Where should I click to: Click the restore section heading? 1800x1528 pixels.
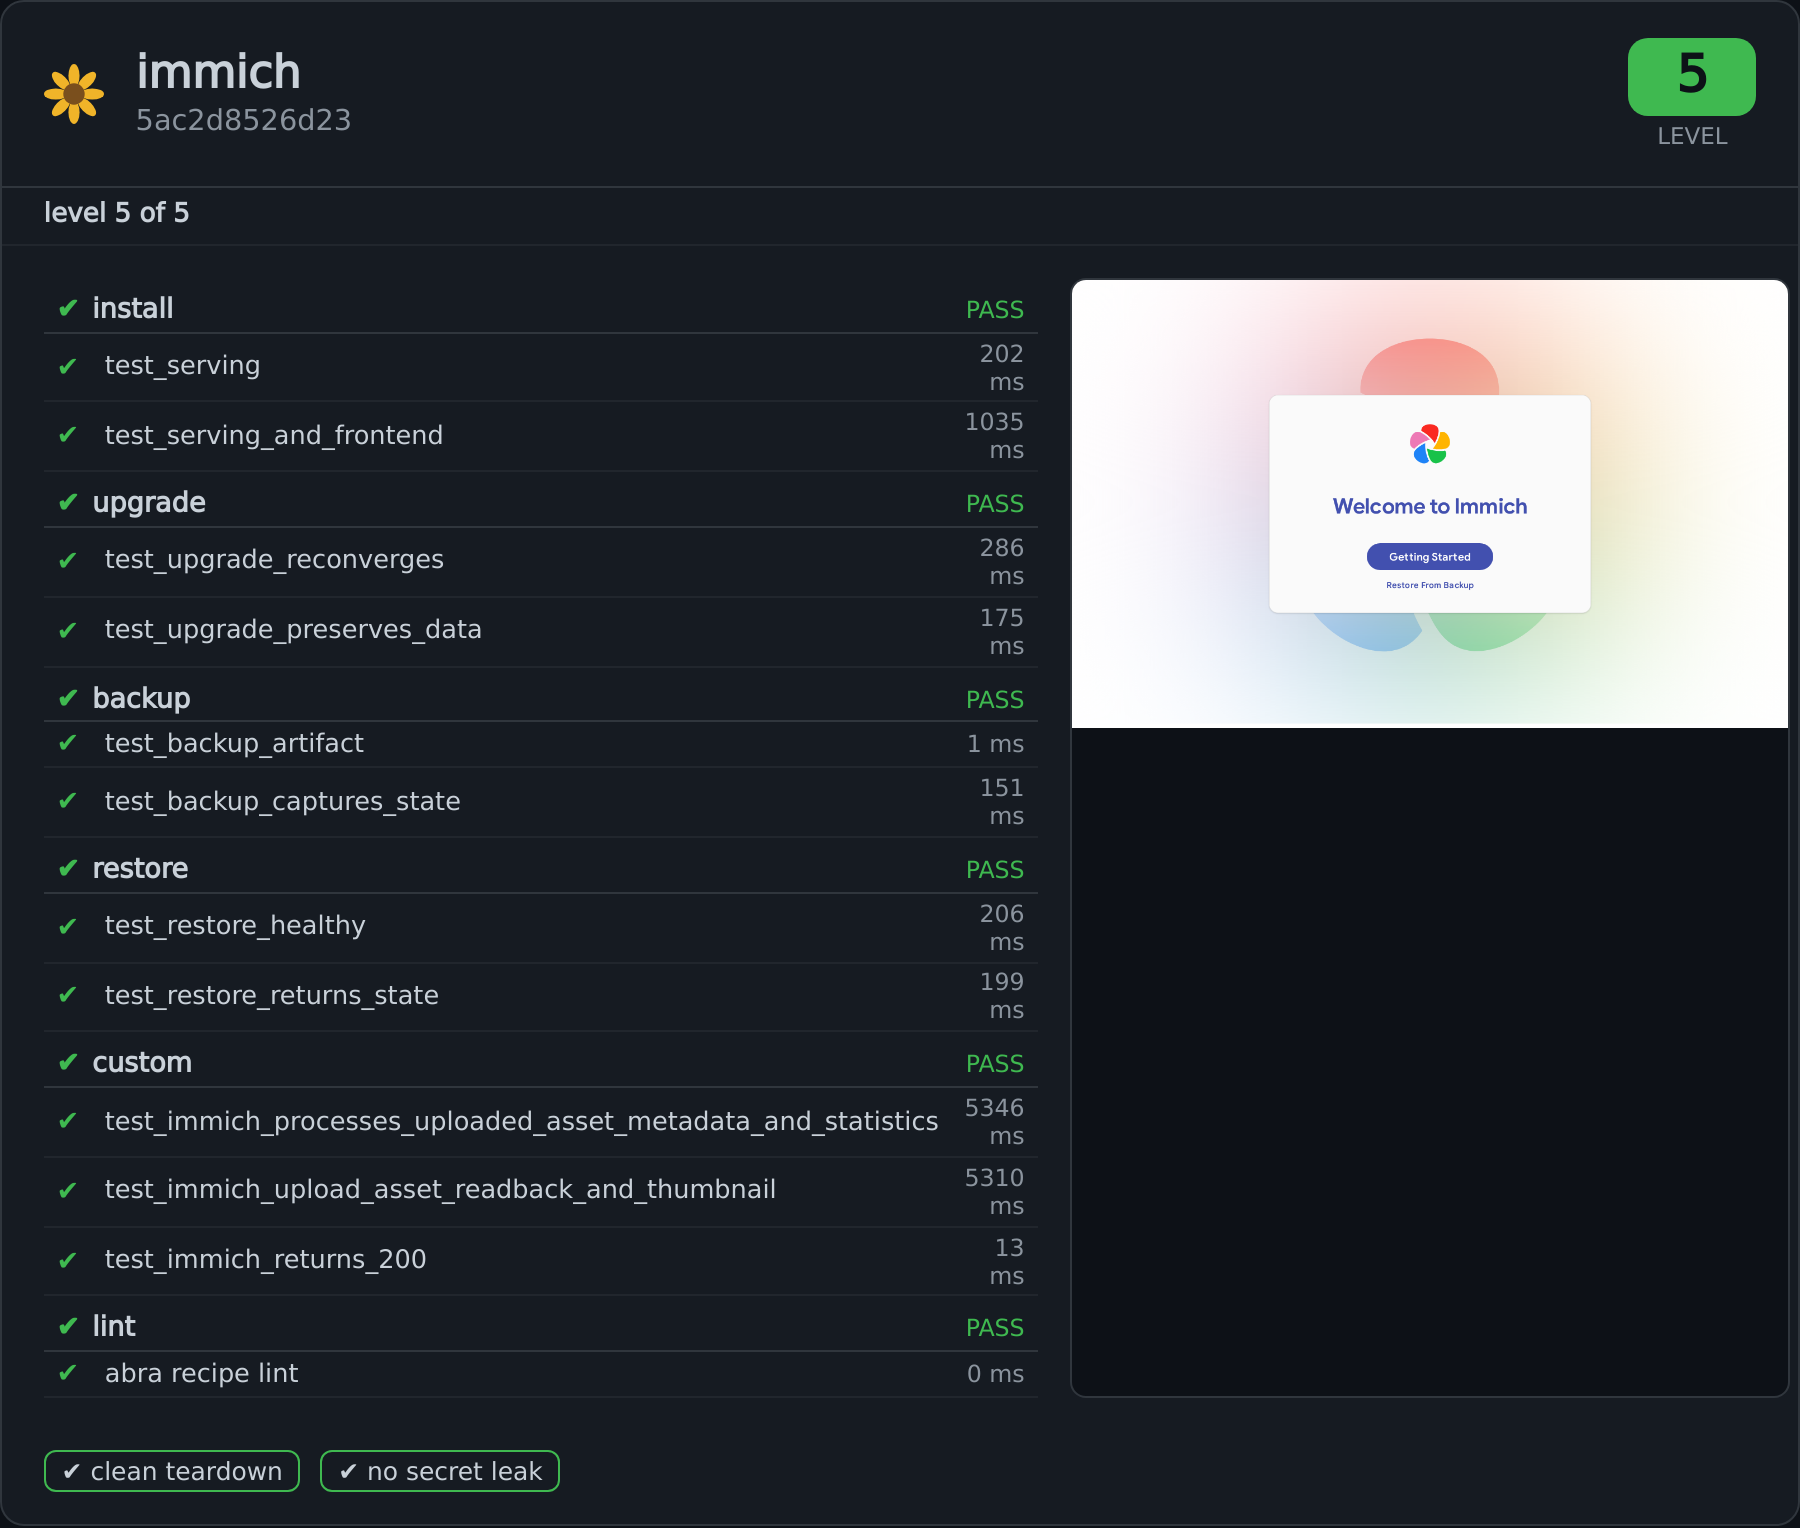tap(140, 868)
